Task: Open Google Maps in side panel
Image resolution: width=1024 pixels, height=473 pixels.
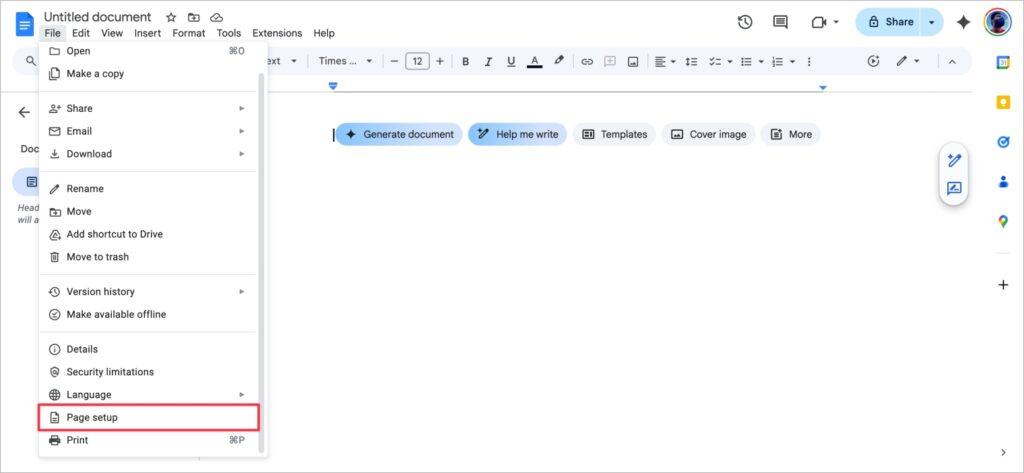Action: 1004,222
